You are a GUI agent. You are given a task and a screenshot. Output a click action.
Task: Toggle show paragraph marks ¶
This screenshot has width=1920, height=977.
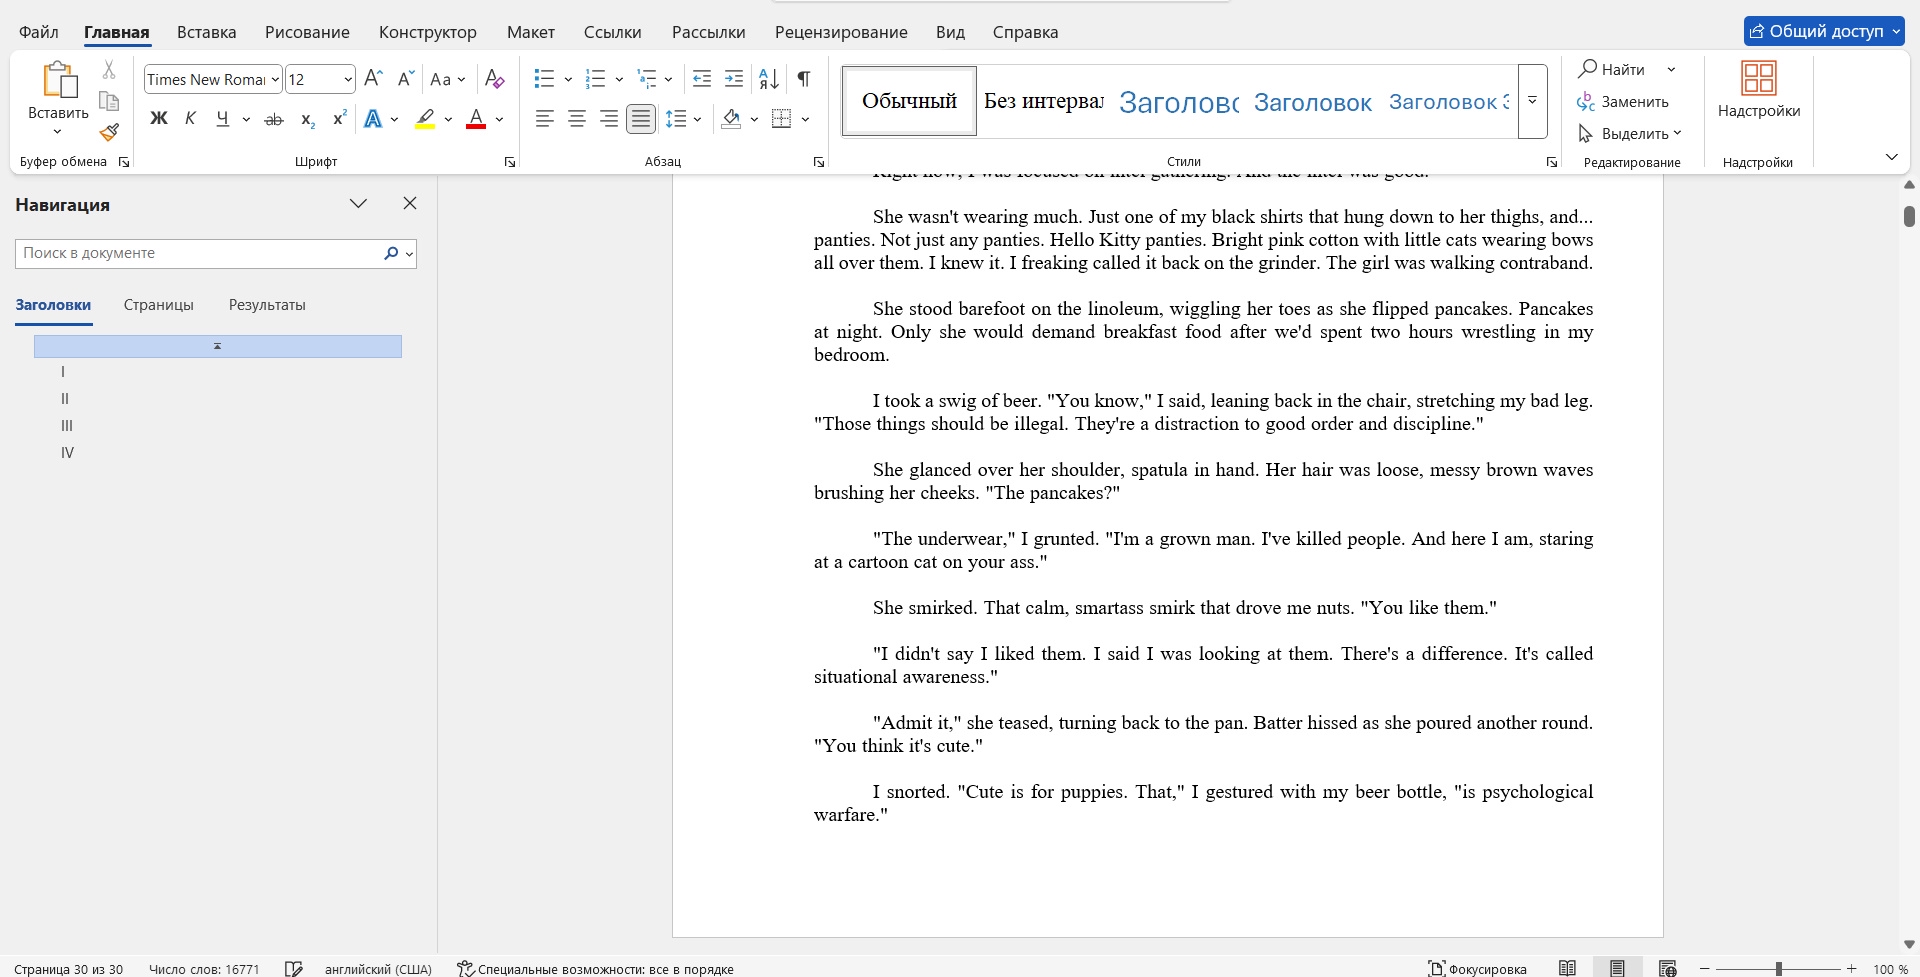click(803, 79)
